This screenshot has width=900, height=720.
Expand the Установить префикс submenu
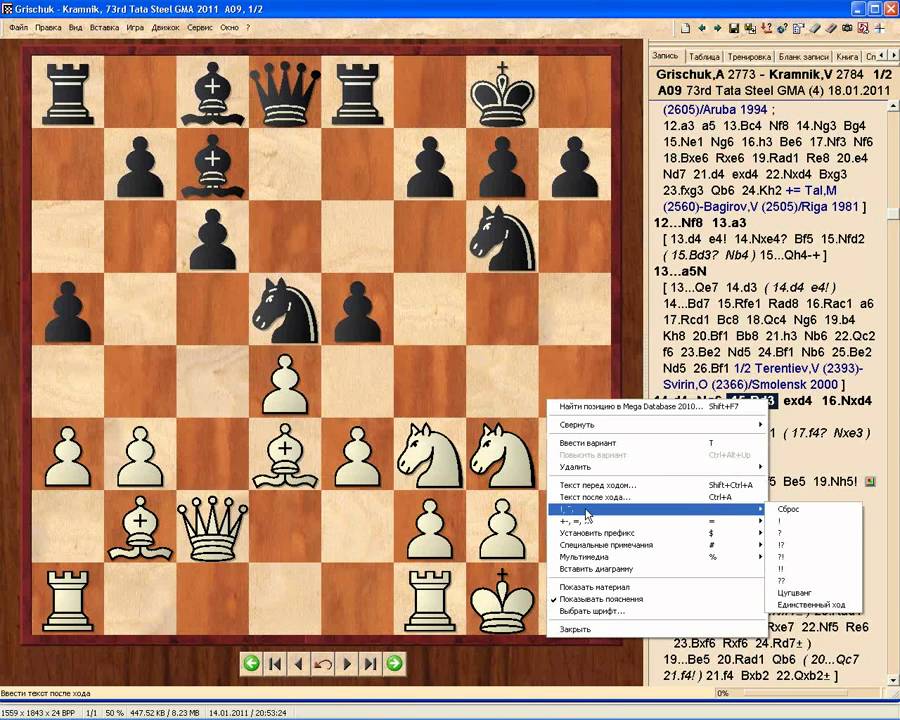[x=657, y=533]
